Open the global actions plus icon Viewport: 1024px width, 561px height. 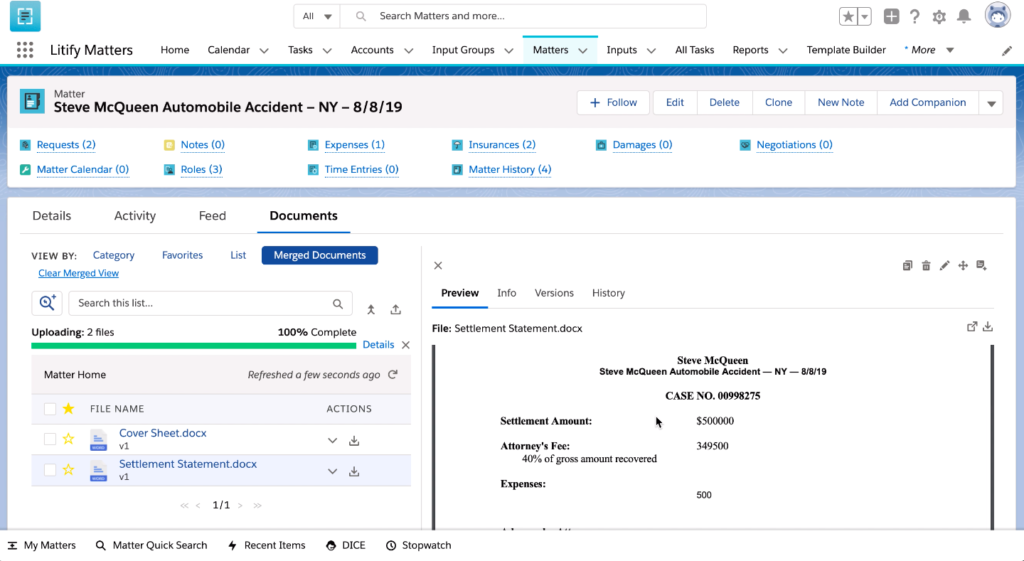coord(891,17)
